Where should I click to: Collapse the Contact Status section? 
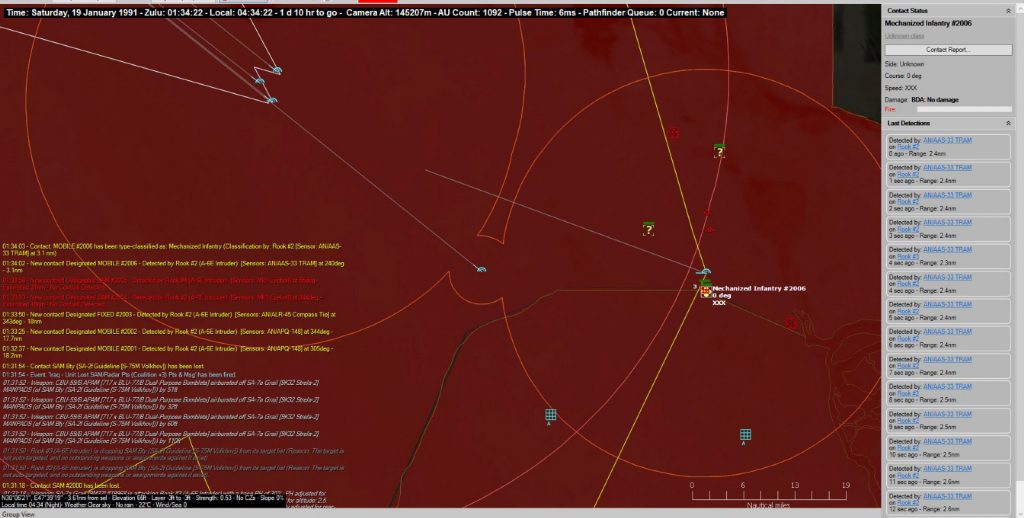pos(1008,11)
